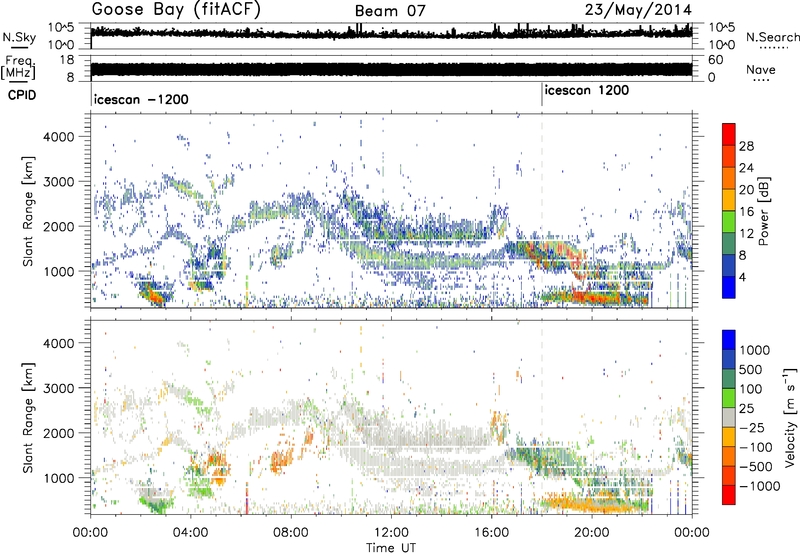Click the '-500' label on Velocity colorbar
The width and height of the screenshot is (800, 554).
[756, 466]
